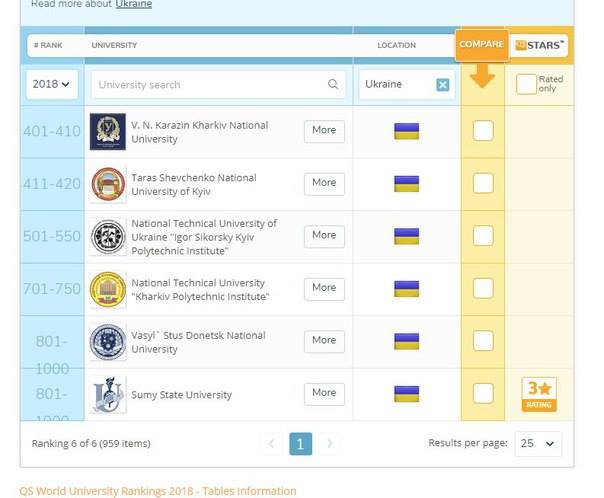Click More for Sumy State University
The height and width of the screenshot is (498, 604).
point(324,394)
